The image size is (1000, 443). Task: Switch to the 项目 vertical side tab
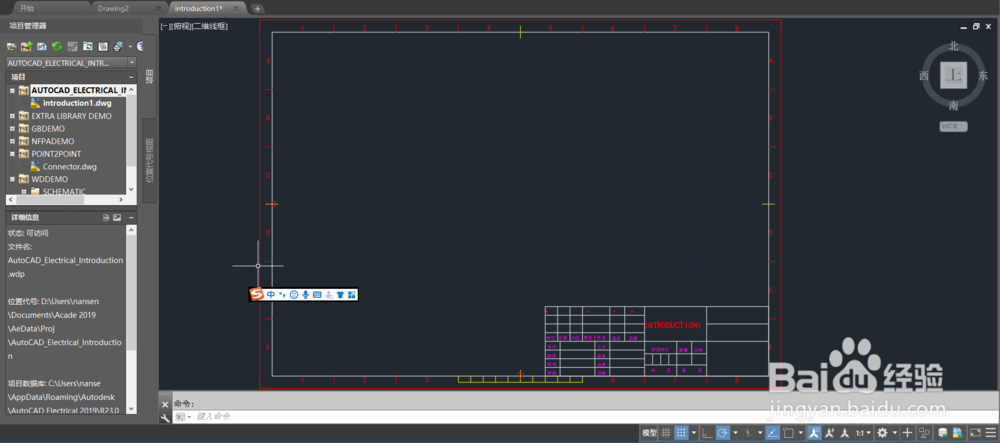[x=149, y=77]
